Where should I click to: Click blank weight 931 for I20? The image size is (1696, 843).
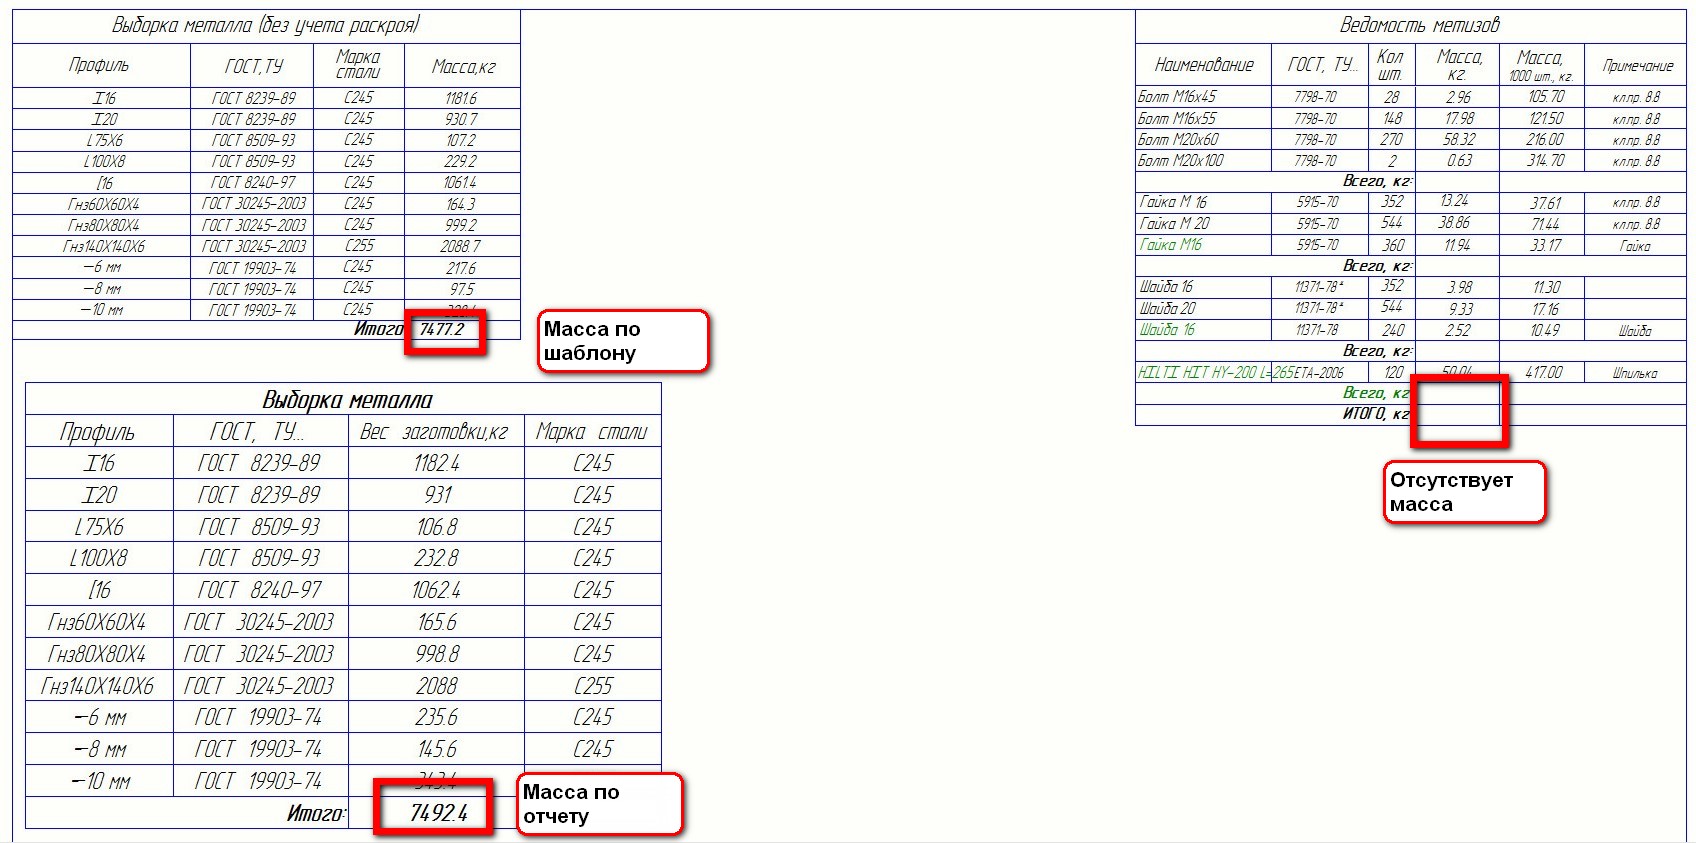437,495
